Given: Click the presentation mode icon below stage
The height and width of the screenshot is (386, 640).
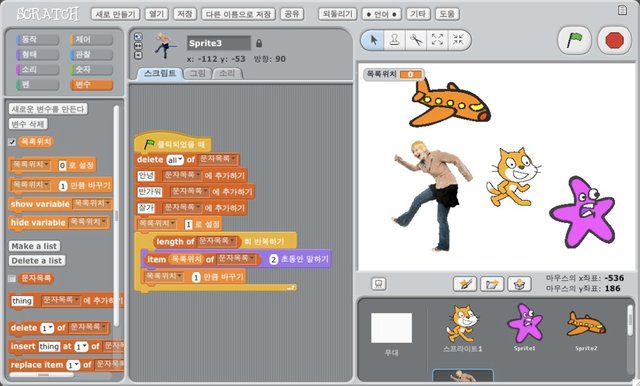Looking at the screenshot, I should click(x=378, y=284).
